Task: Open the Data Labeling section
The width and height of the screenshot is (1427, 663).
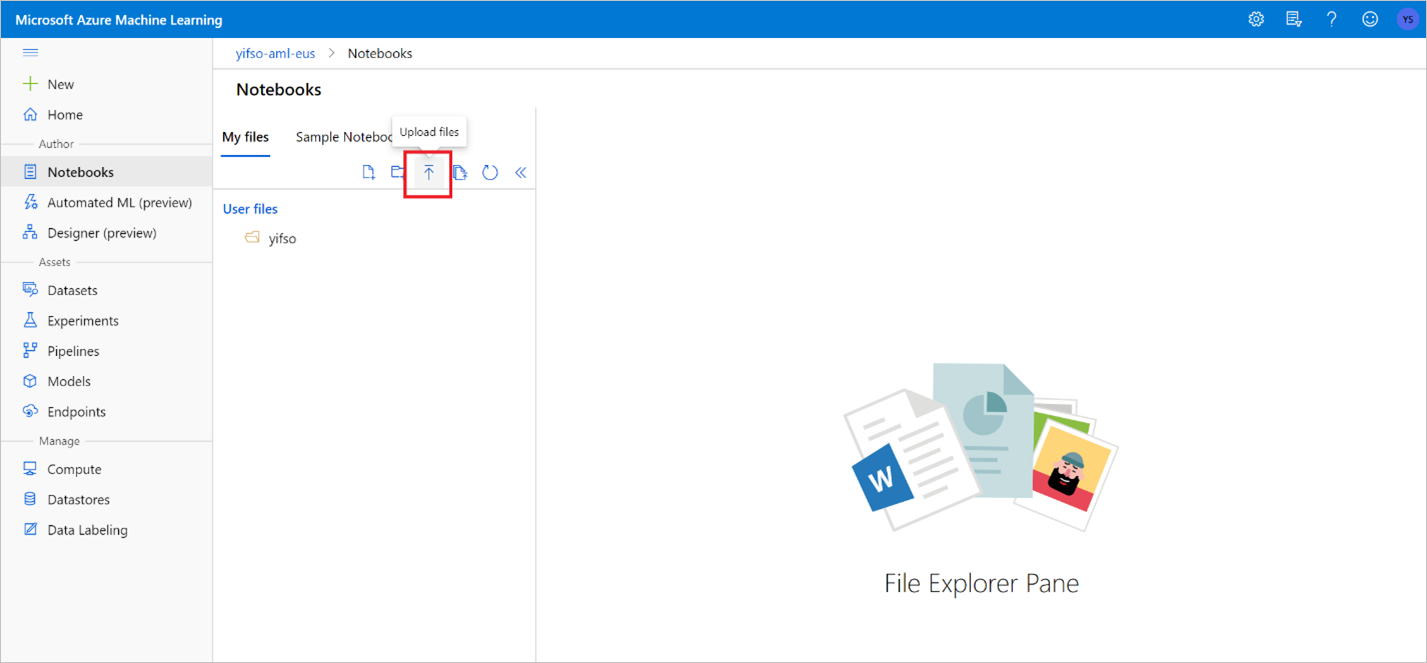Action: click(88, 529)
